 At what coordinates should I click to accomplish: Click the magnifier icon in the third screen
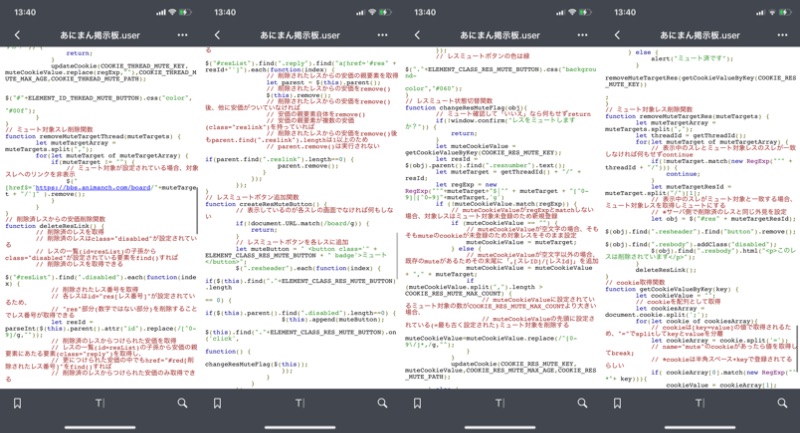point(582,403)
